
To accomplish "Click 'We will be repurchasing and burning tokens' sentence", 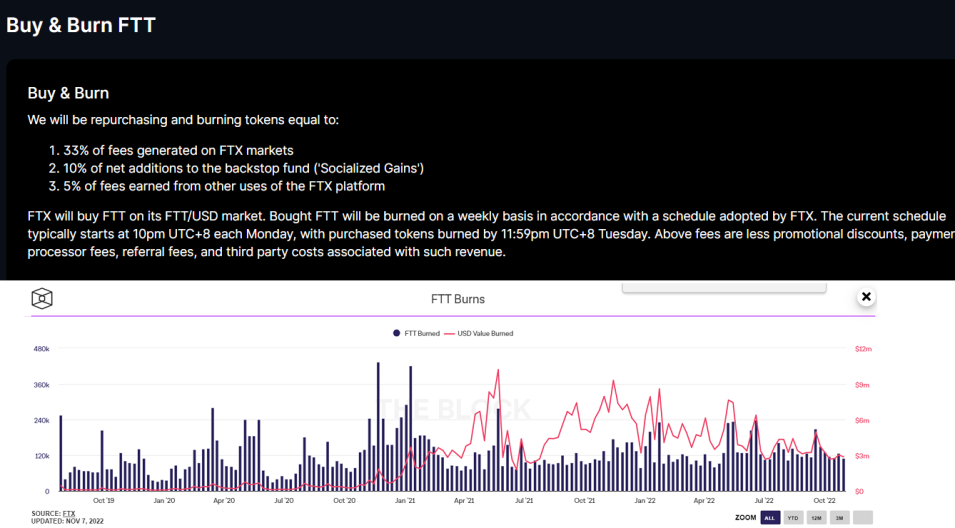I will click(183, 120).
